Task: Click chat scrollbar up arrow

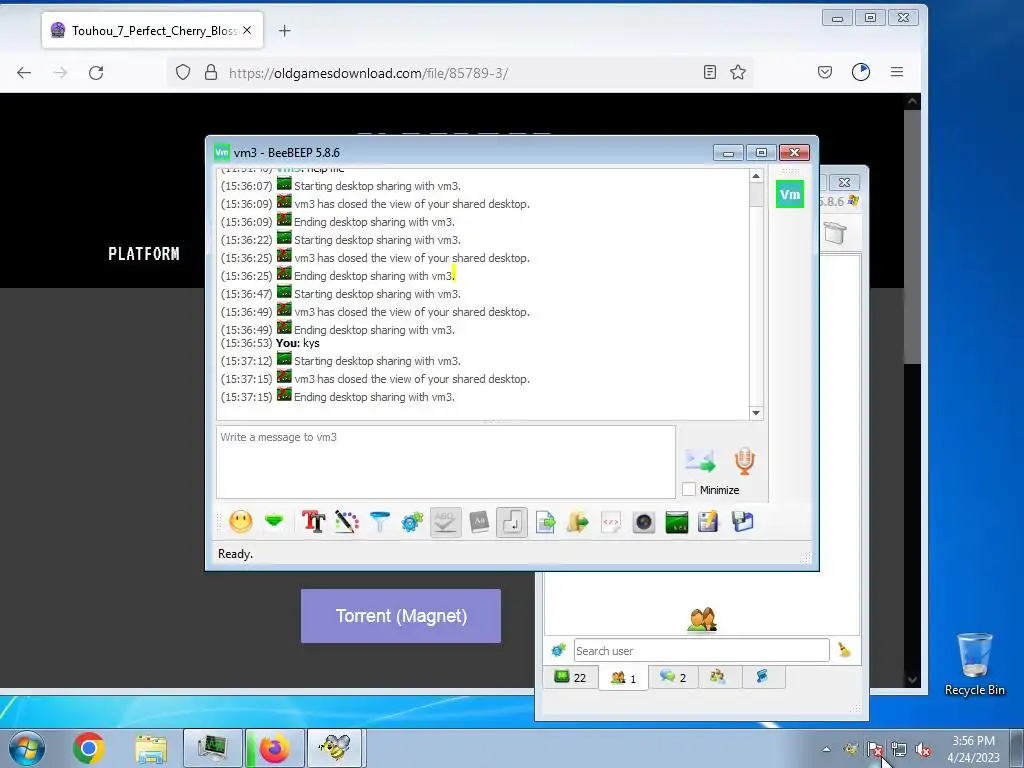Action: [x=756, y=176]
